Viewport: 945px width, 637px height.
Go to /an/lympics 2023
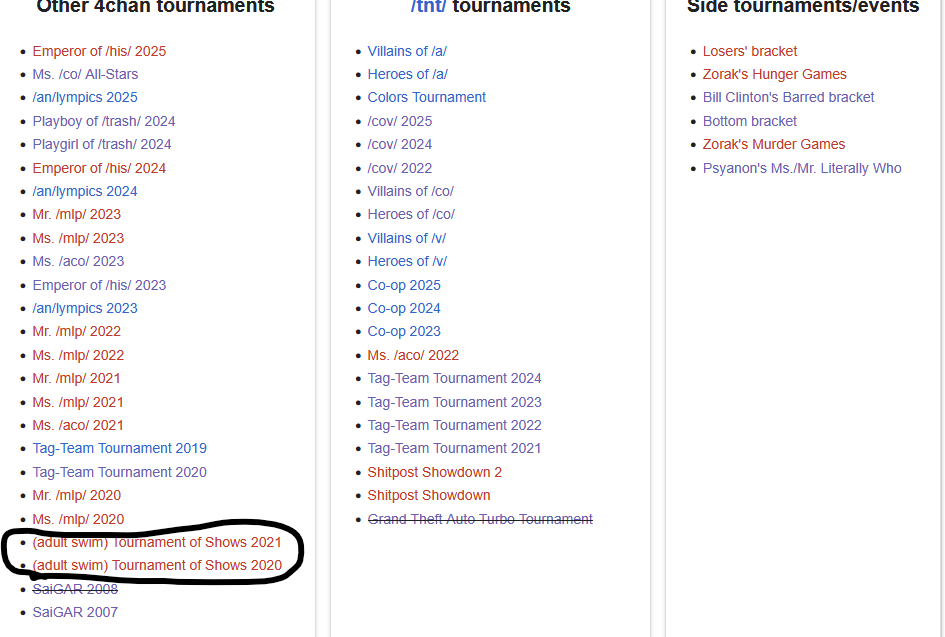85,308
